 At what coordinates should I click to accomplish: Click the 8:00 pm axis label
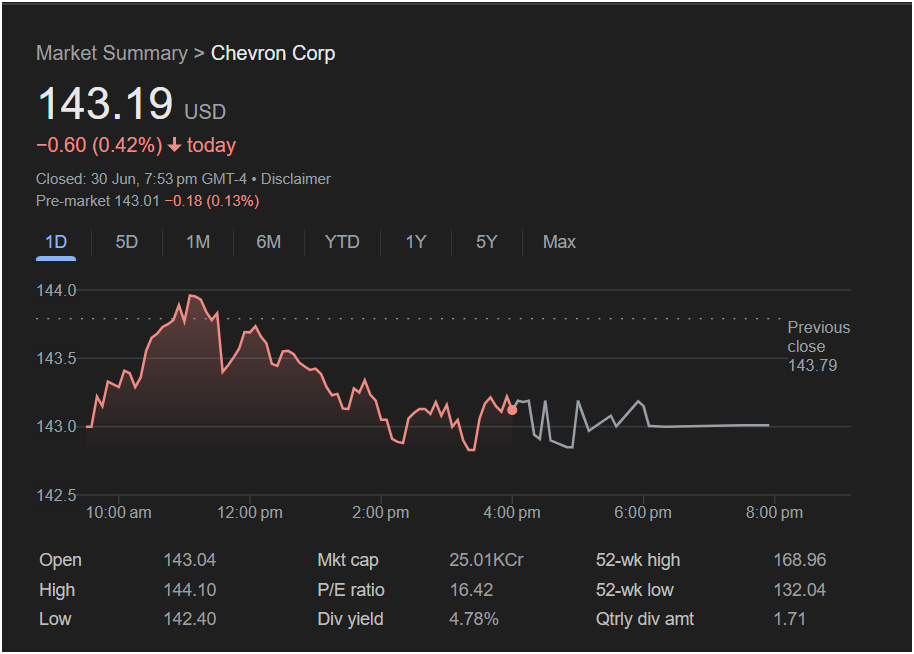[x=774, y=513]
